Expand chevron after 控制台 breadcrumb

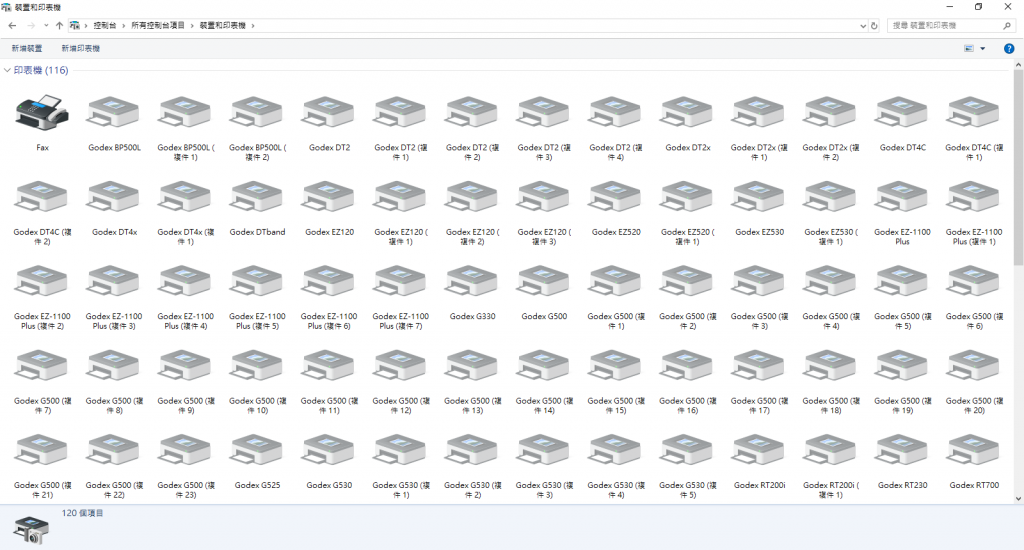[x=123, y=25]
